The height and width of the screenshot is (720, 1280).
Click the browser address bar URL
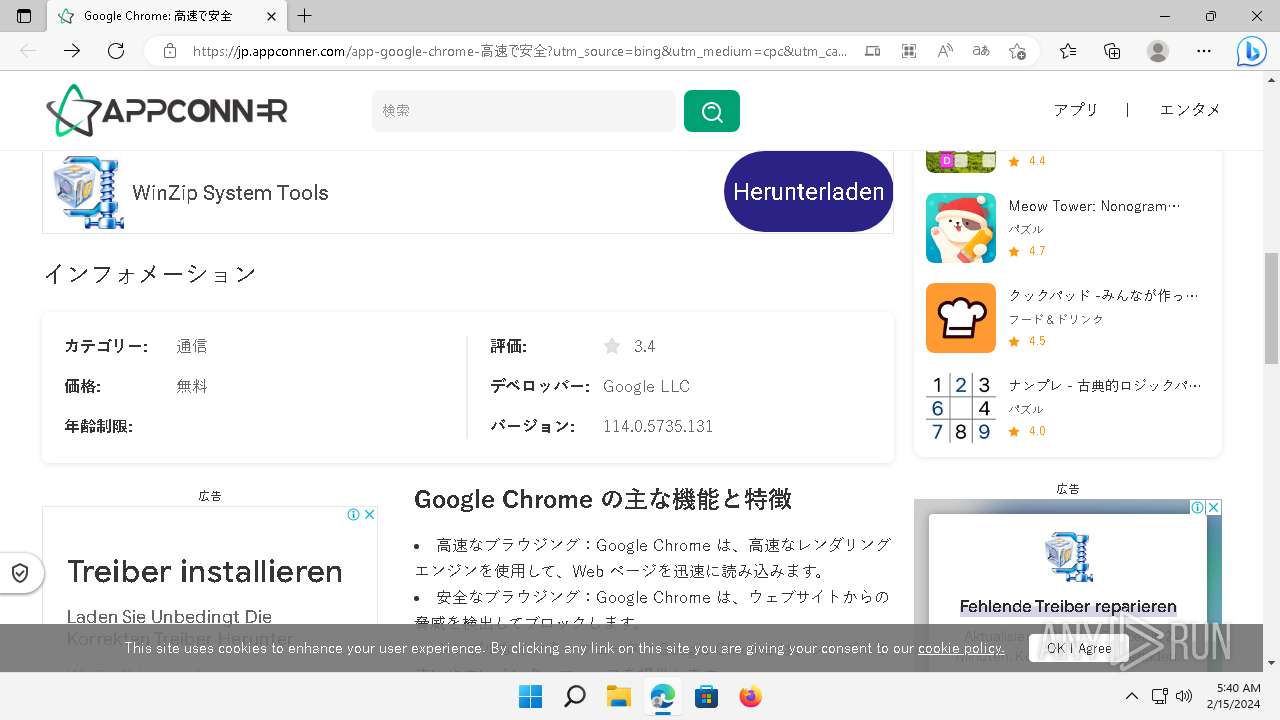click(x=519, y=51)
